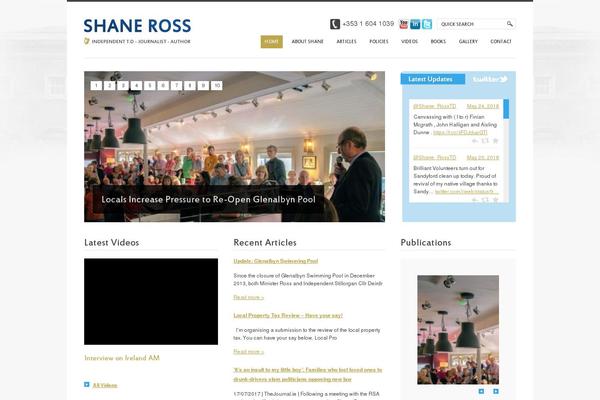Click Read more under Property Tax article
The width and height of the screenshot is (600, 400).
[248, 352]
